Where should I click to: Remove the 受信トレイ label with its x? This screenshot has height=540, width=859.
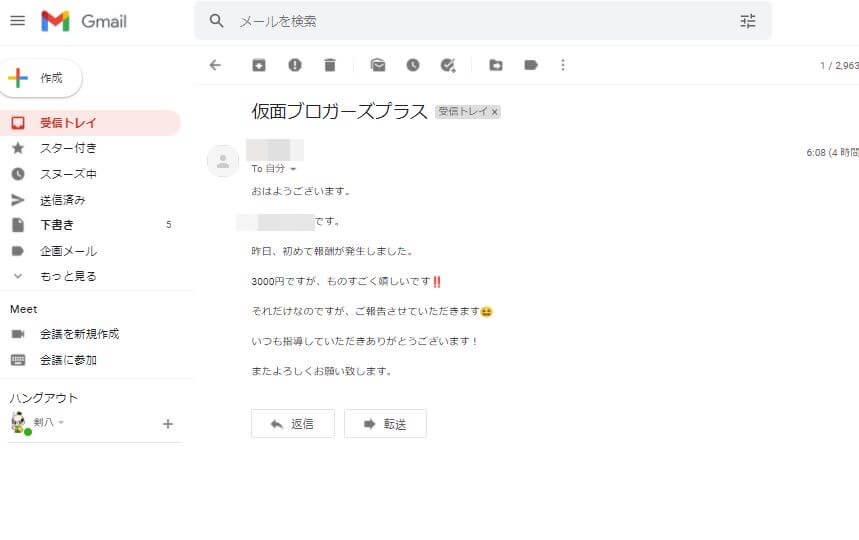[x=494, y=112]
